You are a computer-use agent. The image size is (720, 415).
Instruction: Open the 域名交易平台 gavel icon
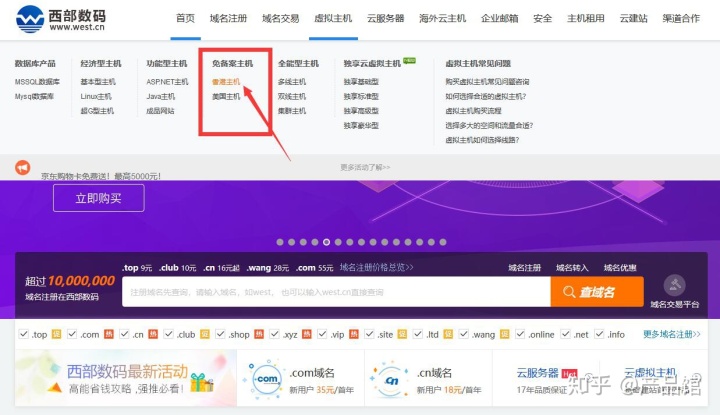[675, 285]
